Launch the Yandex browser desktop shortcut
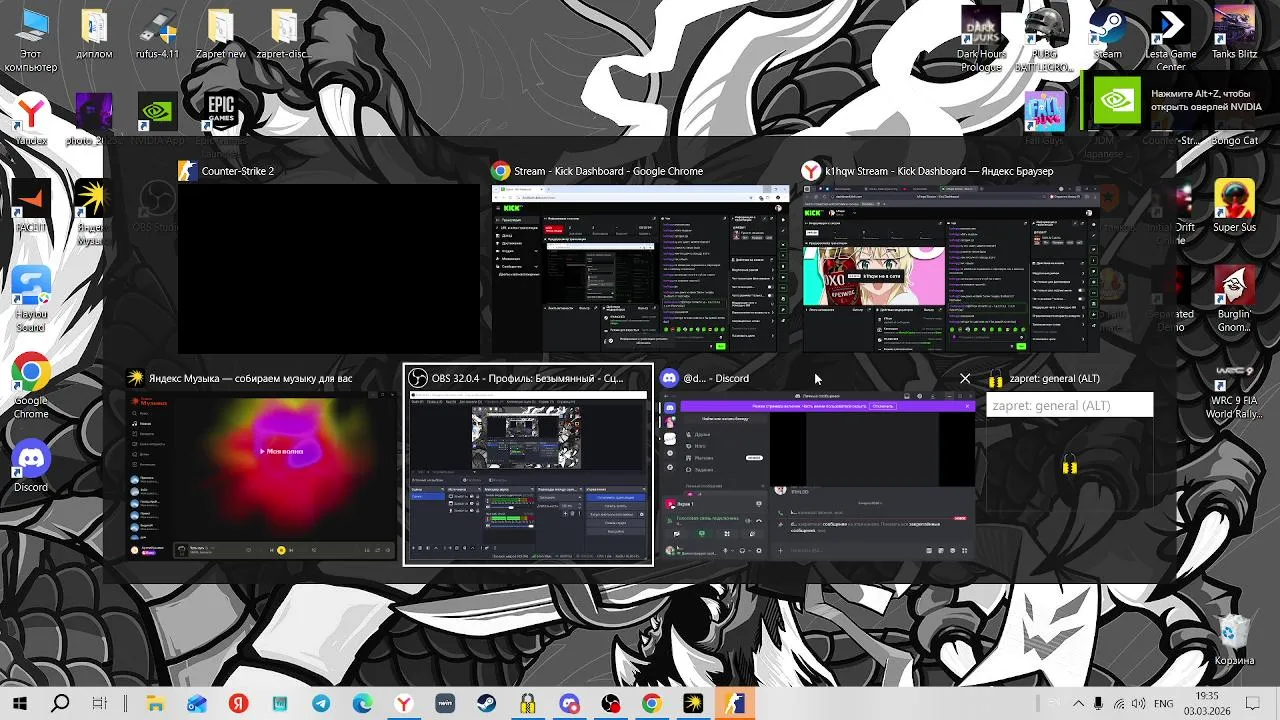Viewport: 1280px width, 720px height. [31, 121]
